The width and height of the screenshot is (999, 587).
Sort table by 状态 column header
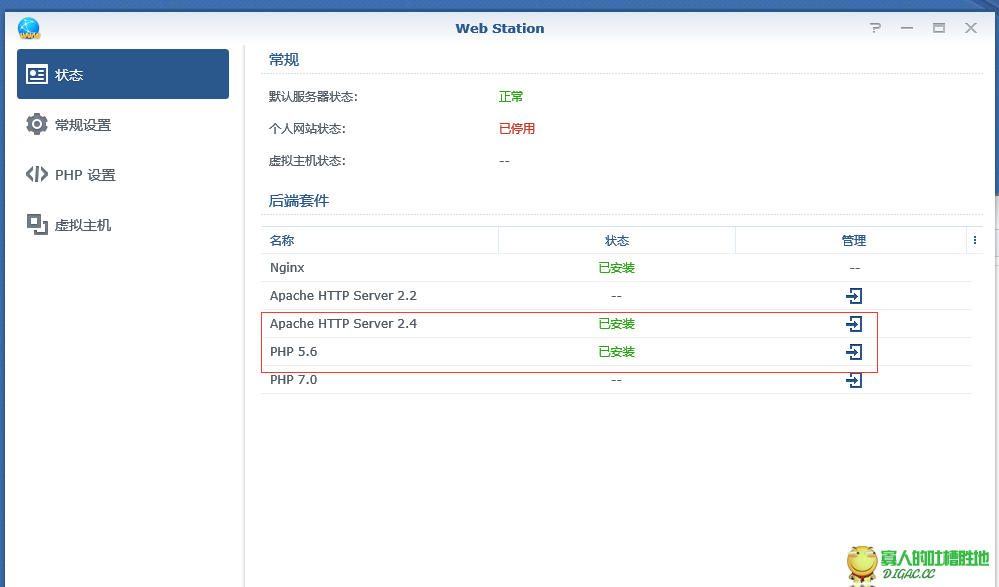pyautogui.click(x=617, y=240)
